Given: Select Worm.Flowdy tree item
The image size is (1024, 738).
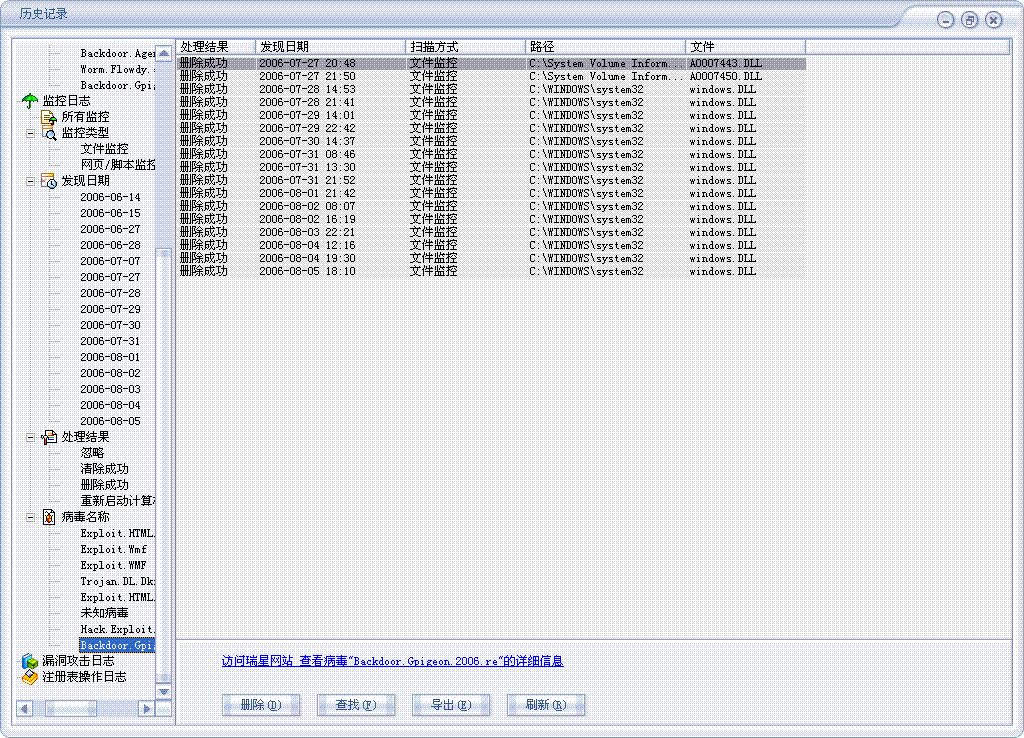Looking at the screenshot, I should (118, 69).
